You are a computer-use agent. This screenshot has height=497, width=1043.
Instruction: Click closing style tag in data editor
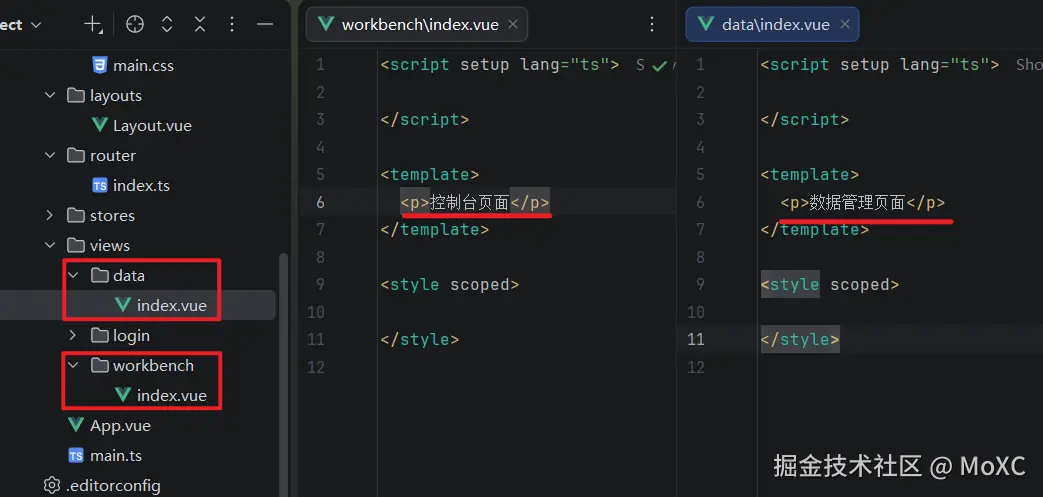coord(800,339)
